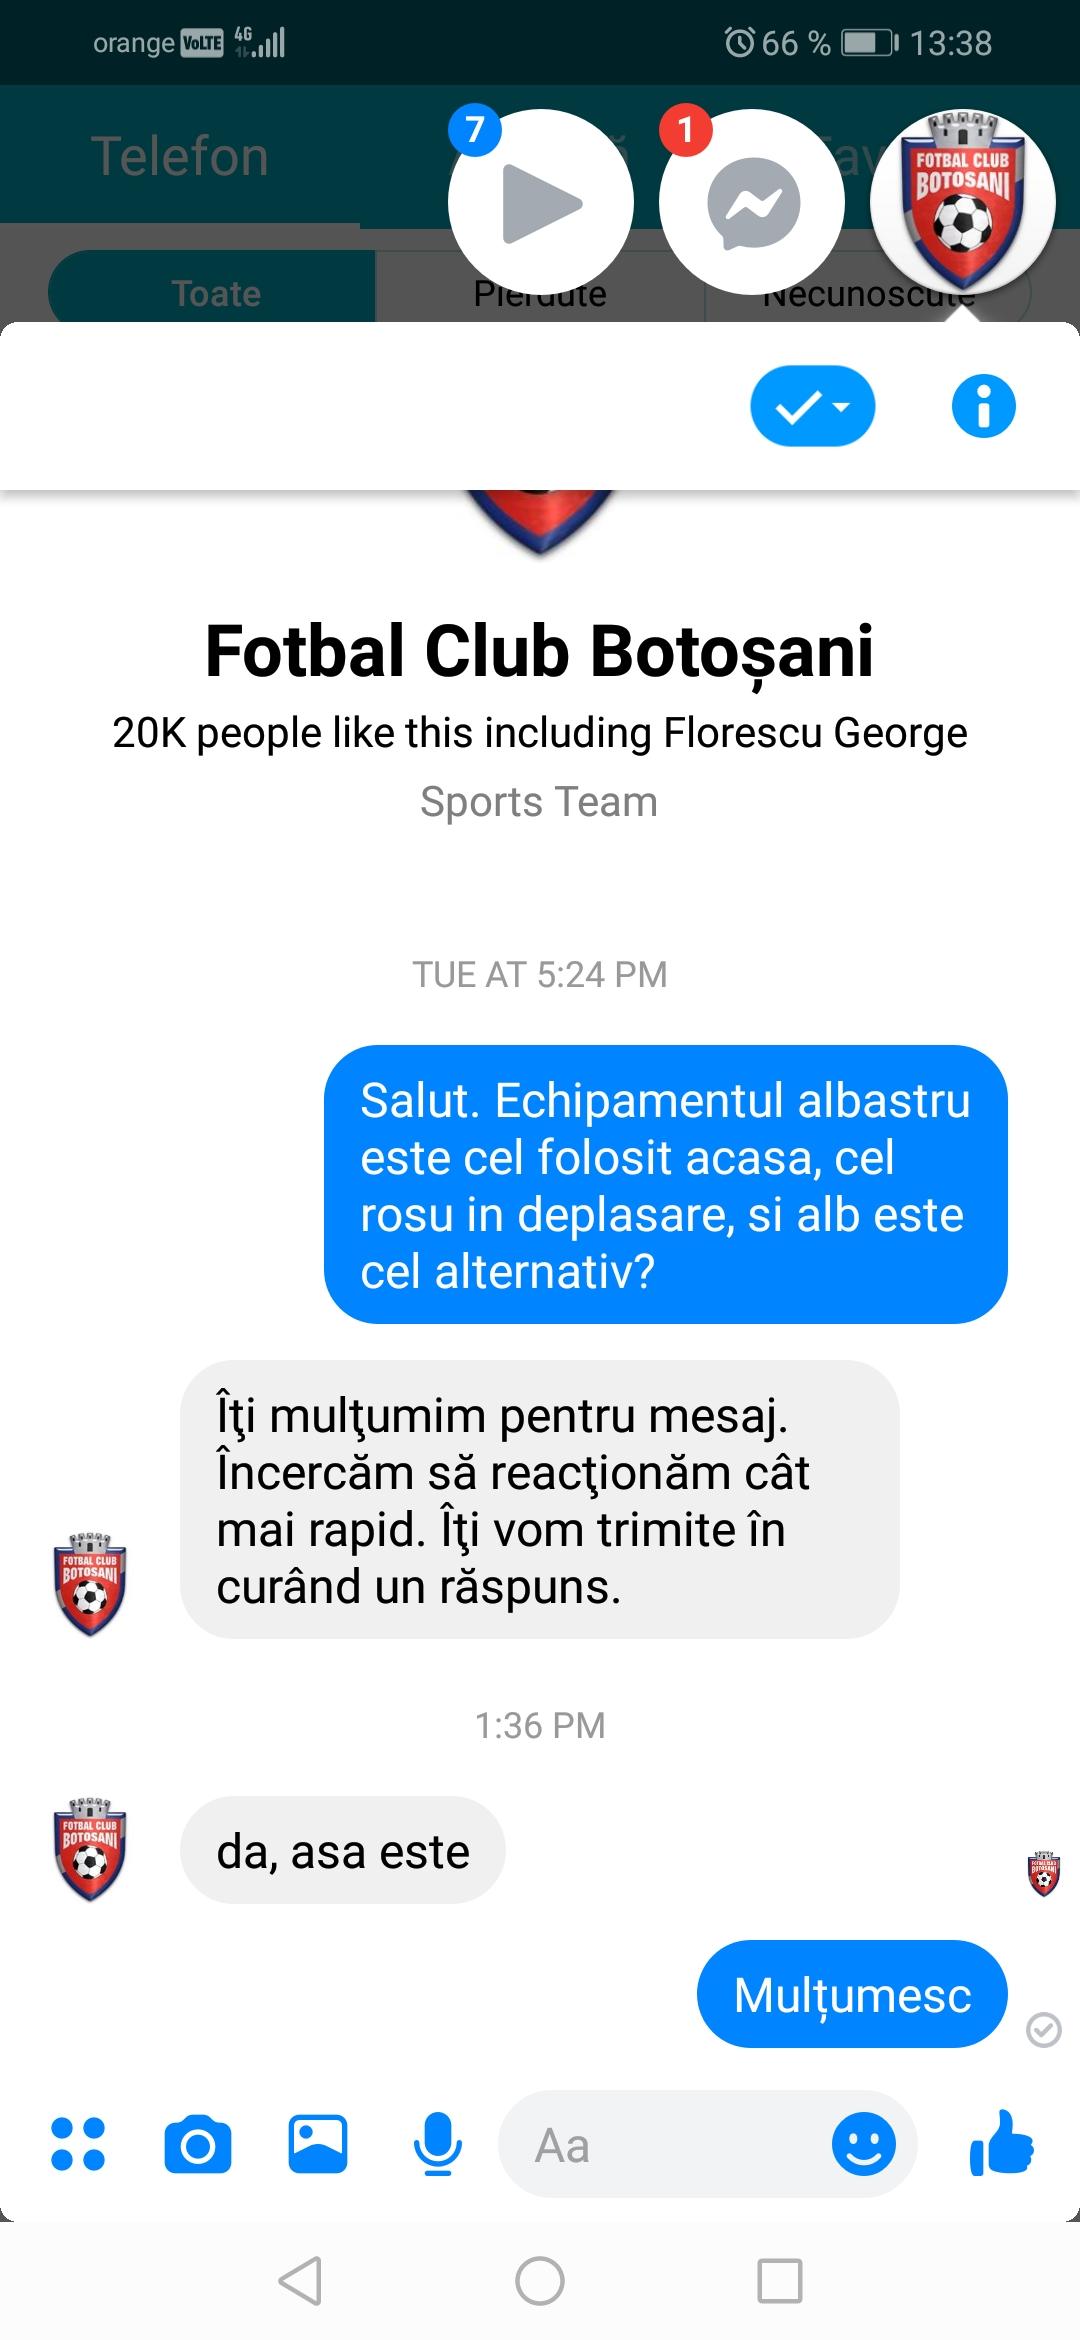Switch to the Telefon tab
The image size is (1080, 2340).
tap(180, 156)
